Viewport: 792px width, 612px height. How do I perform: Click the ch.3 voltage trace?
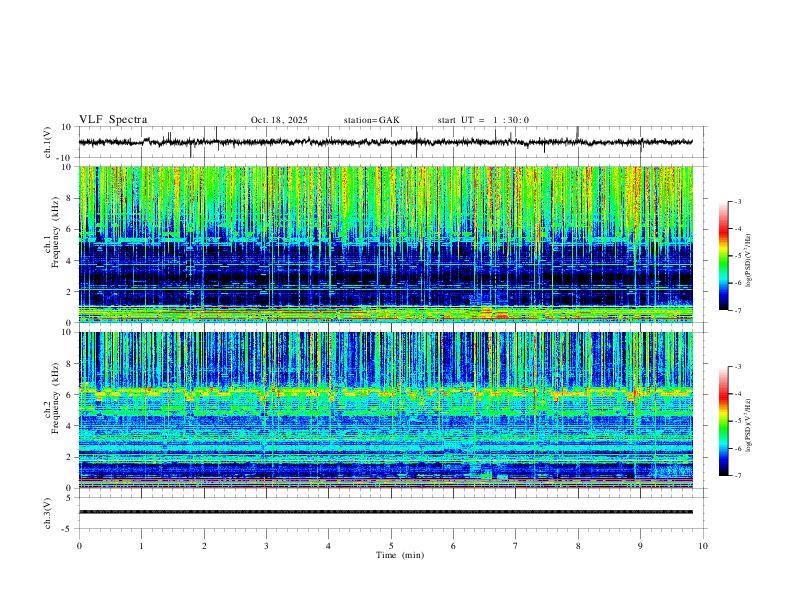(x=385, y=512)
